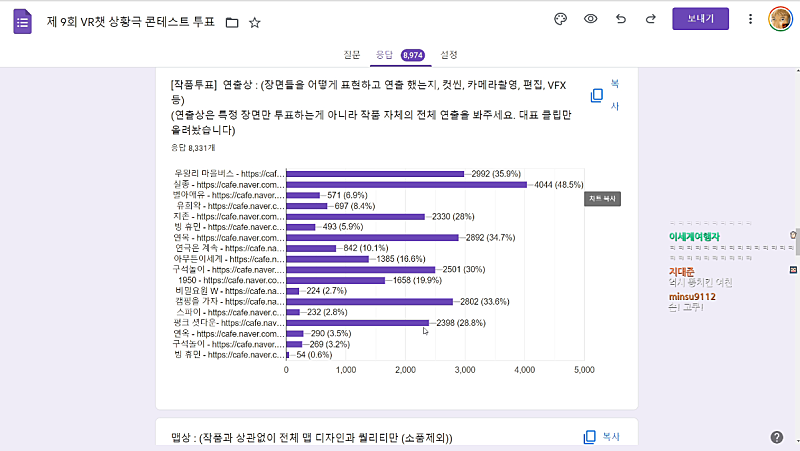
Task: Click the 우왕리 마을버스 bar in chart
Action: [375, 174]
